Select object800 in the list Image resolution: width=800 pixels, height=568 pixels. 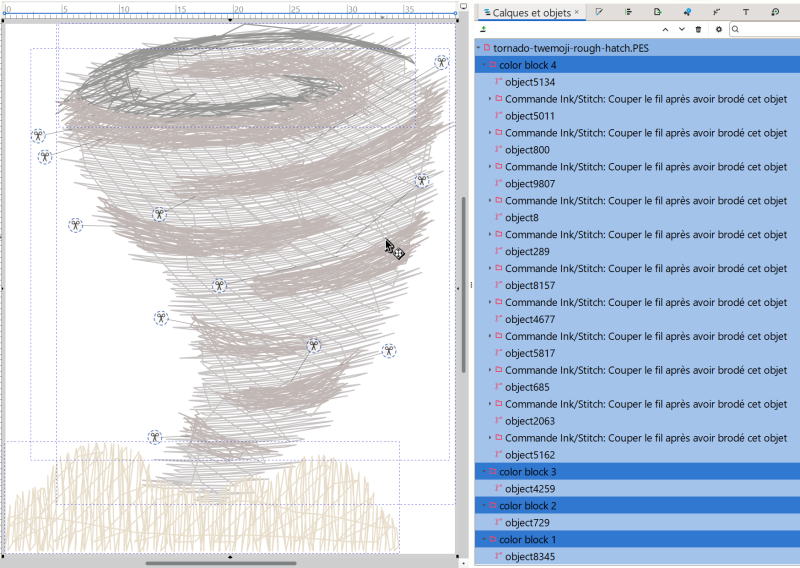[x=637, y=150]
